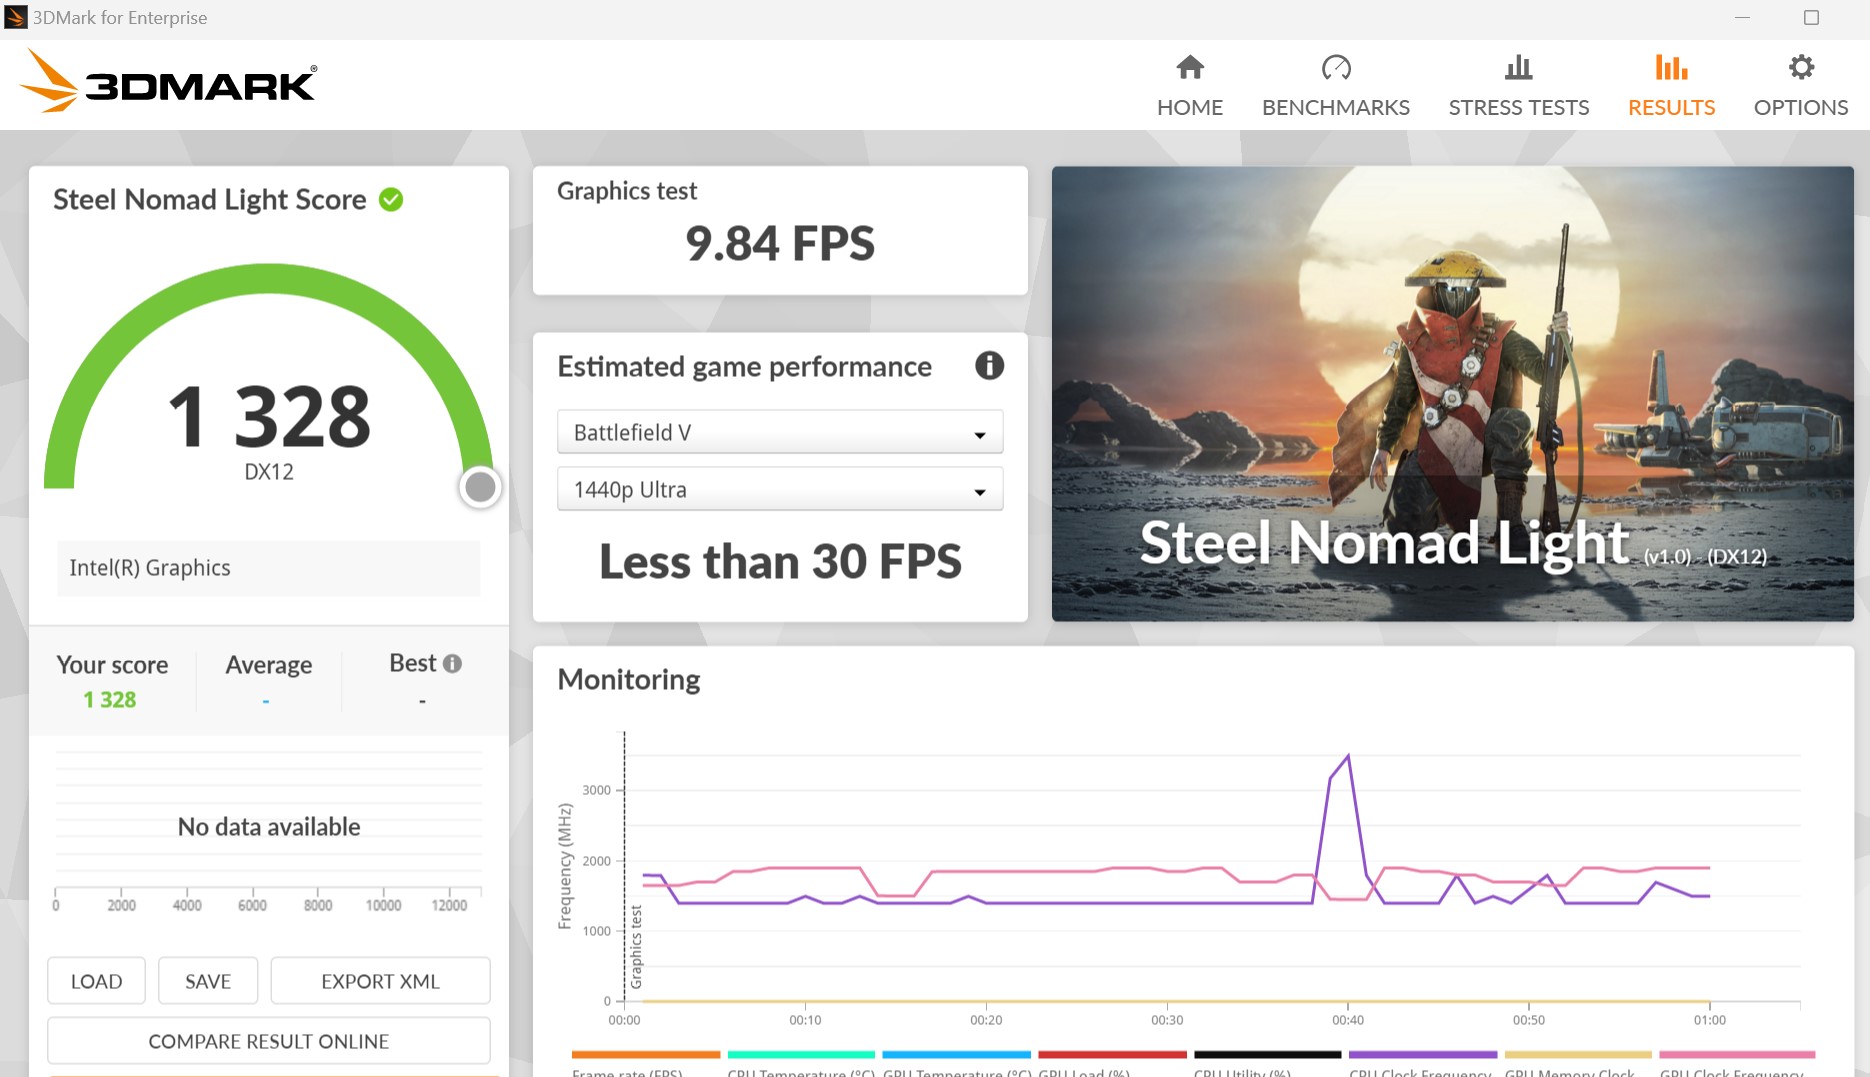Screen dimensions: 1870x1077
Task: Expand the 1440p Ultra resolution dropdown
Action: [x=779, y=490]
